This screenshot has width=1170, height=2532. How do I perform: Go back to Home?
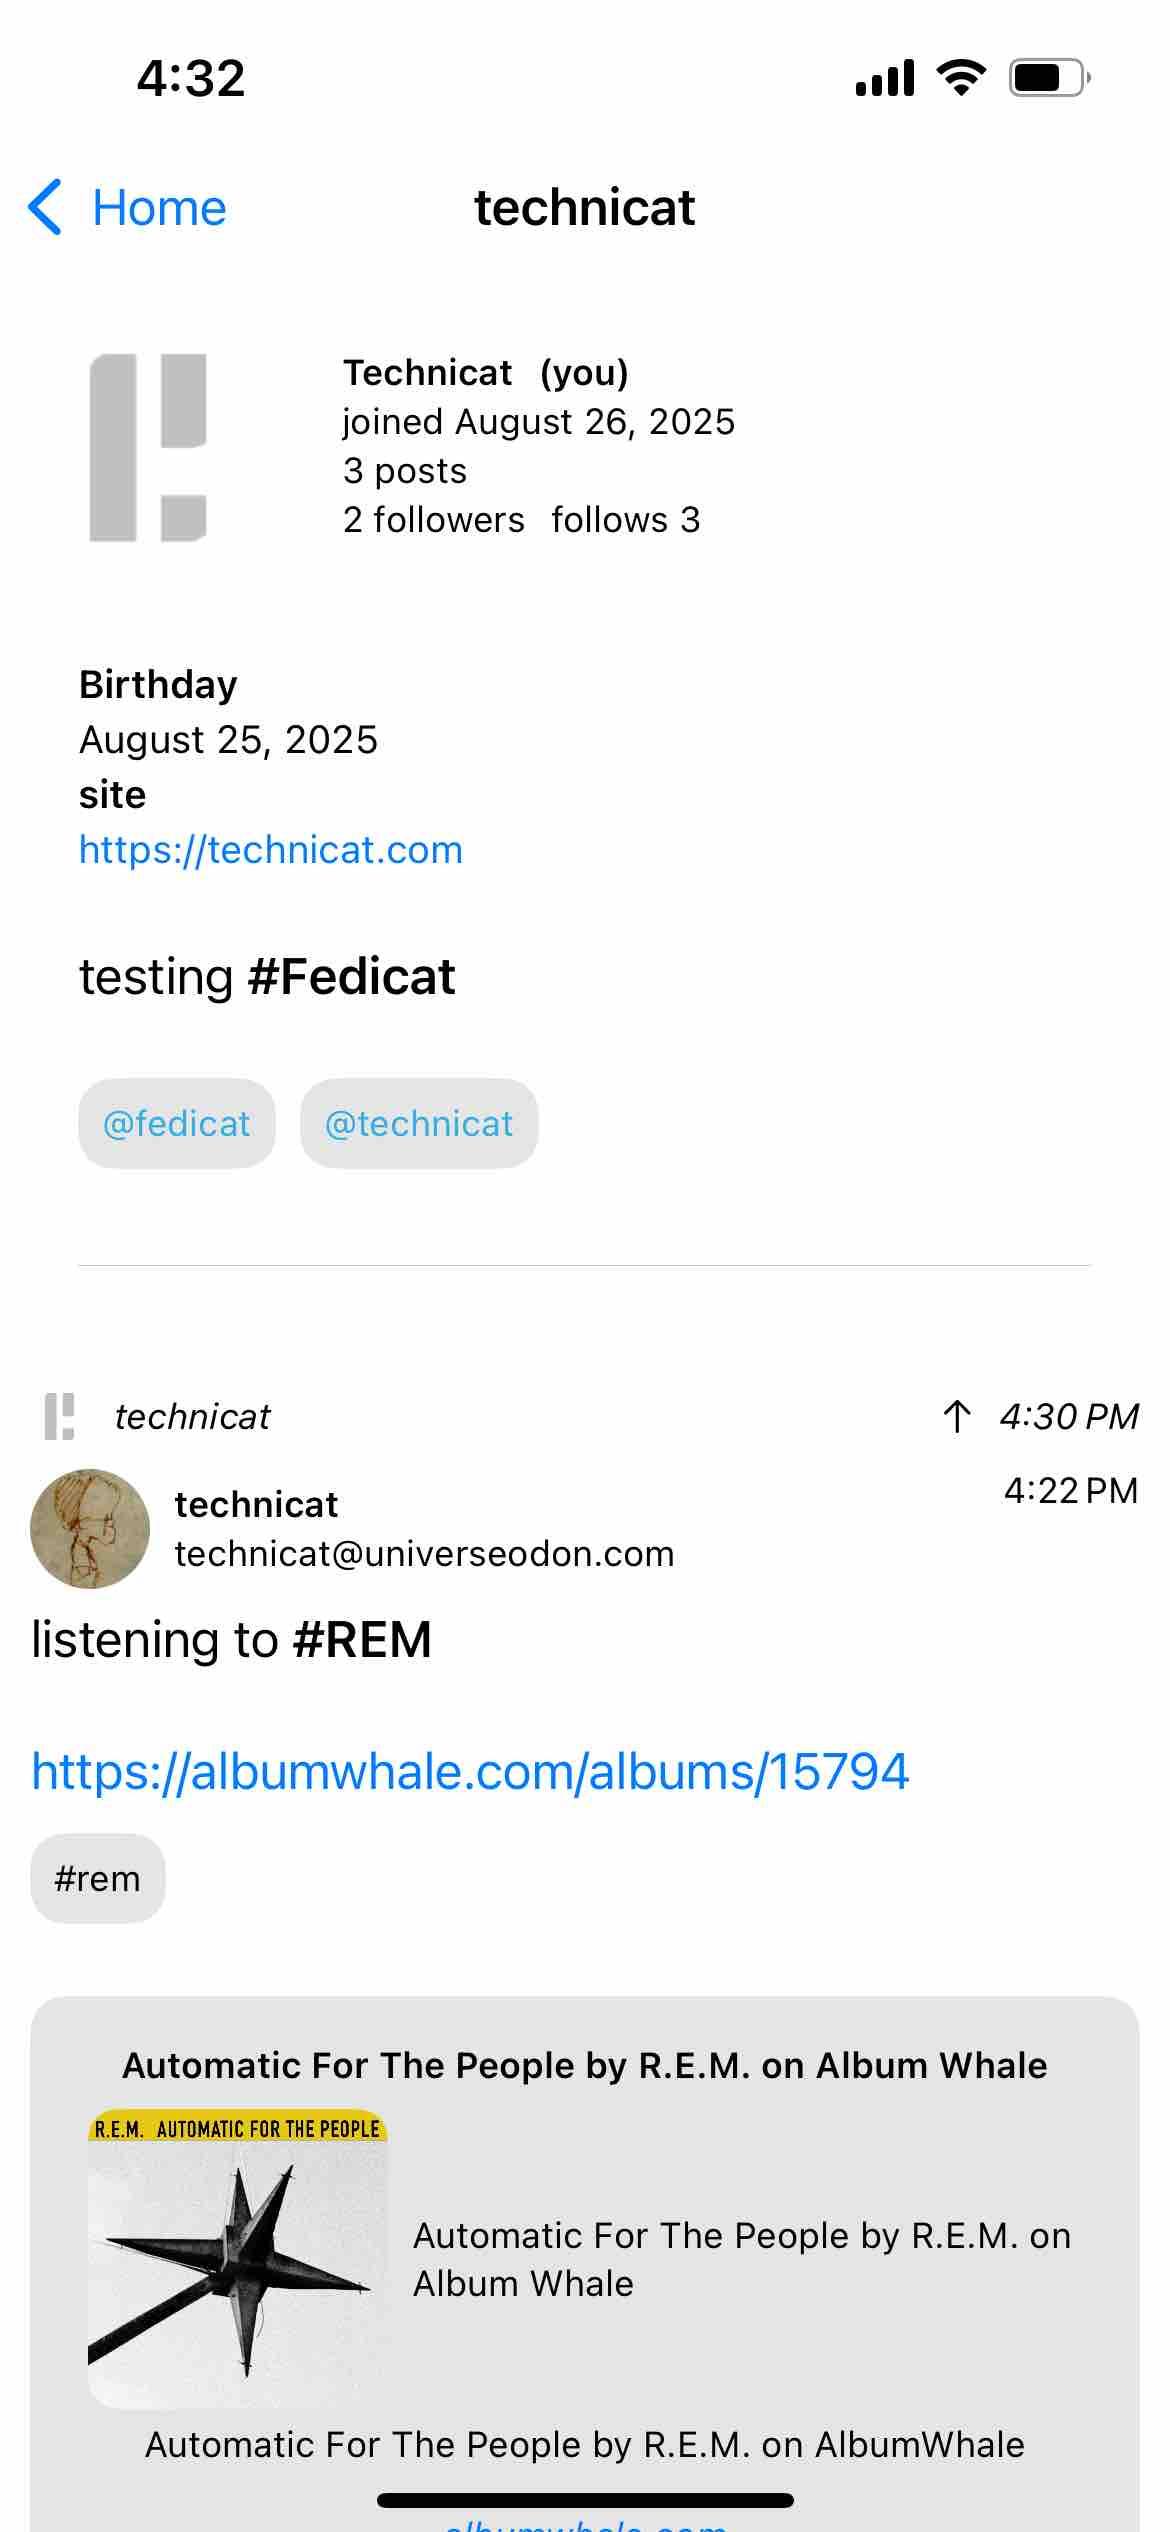pyautogui.click(x=159, y=208)
